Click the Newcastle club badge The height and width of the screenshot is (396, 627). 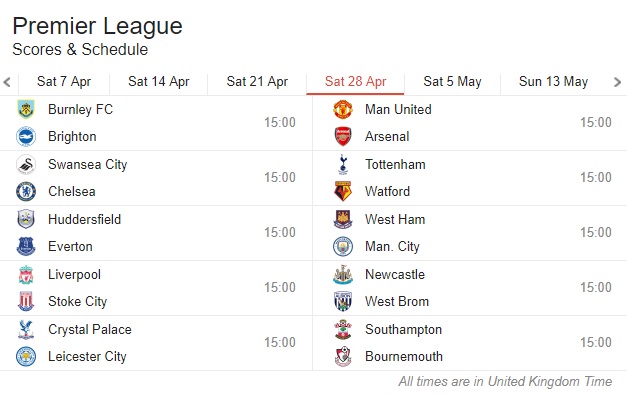(343, 274)
